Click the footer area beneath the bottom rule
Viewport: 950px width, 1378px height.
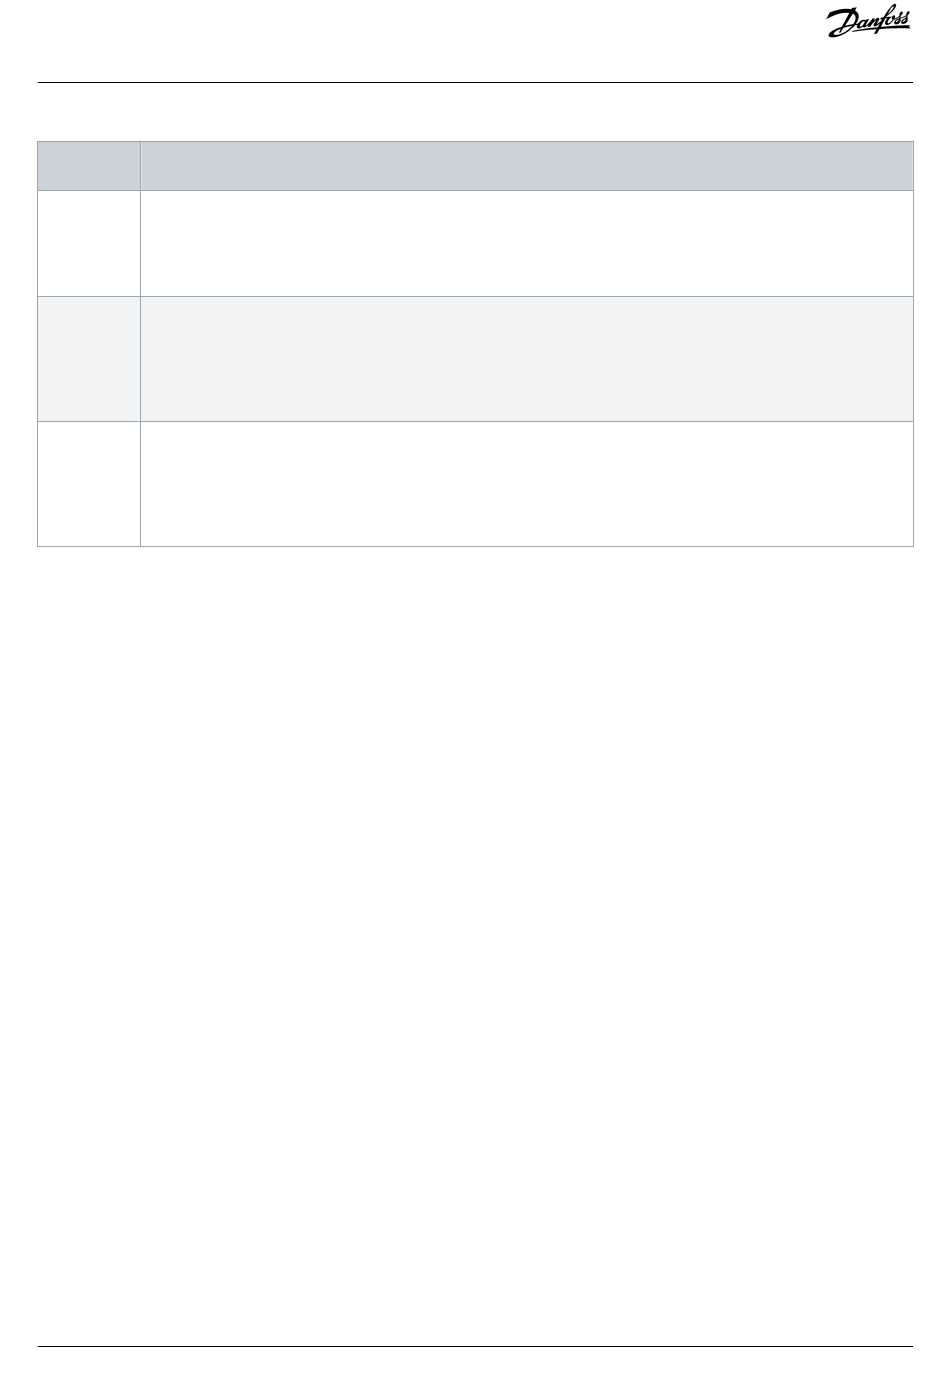click(475, 1362)
